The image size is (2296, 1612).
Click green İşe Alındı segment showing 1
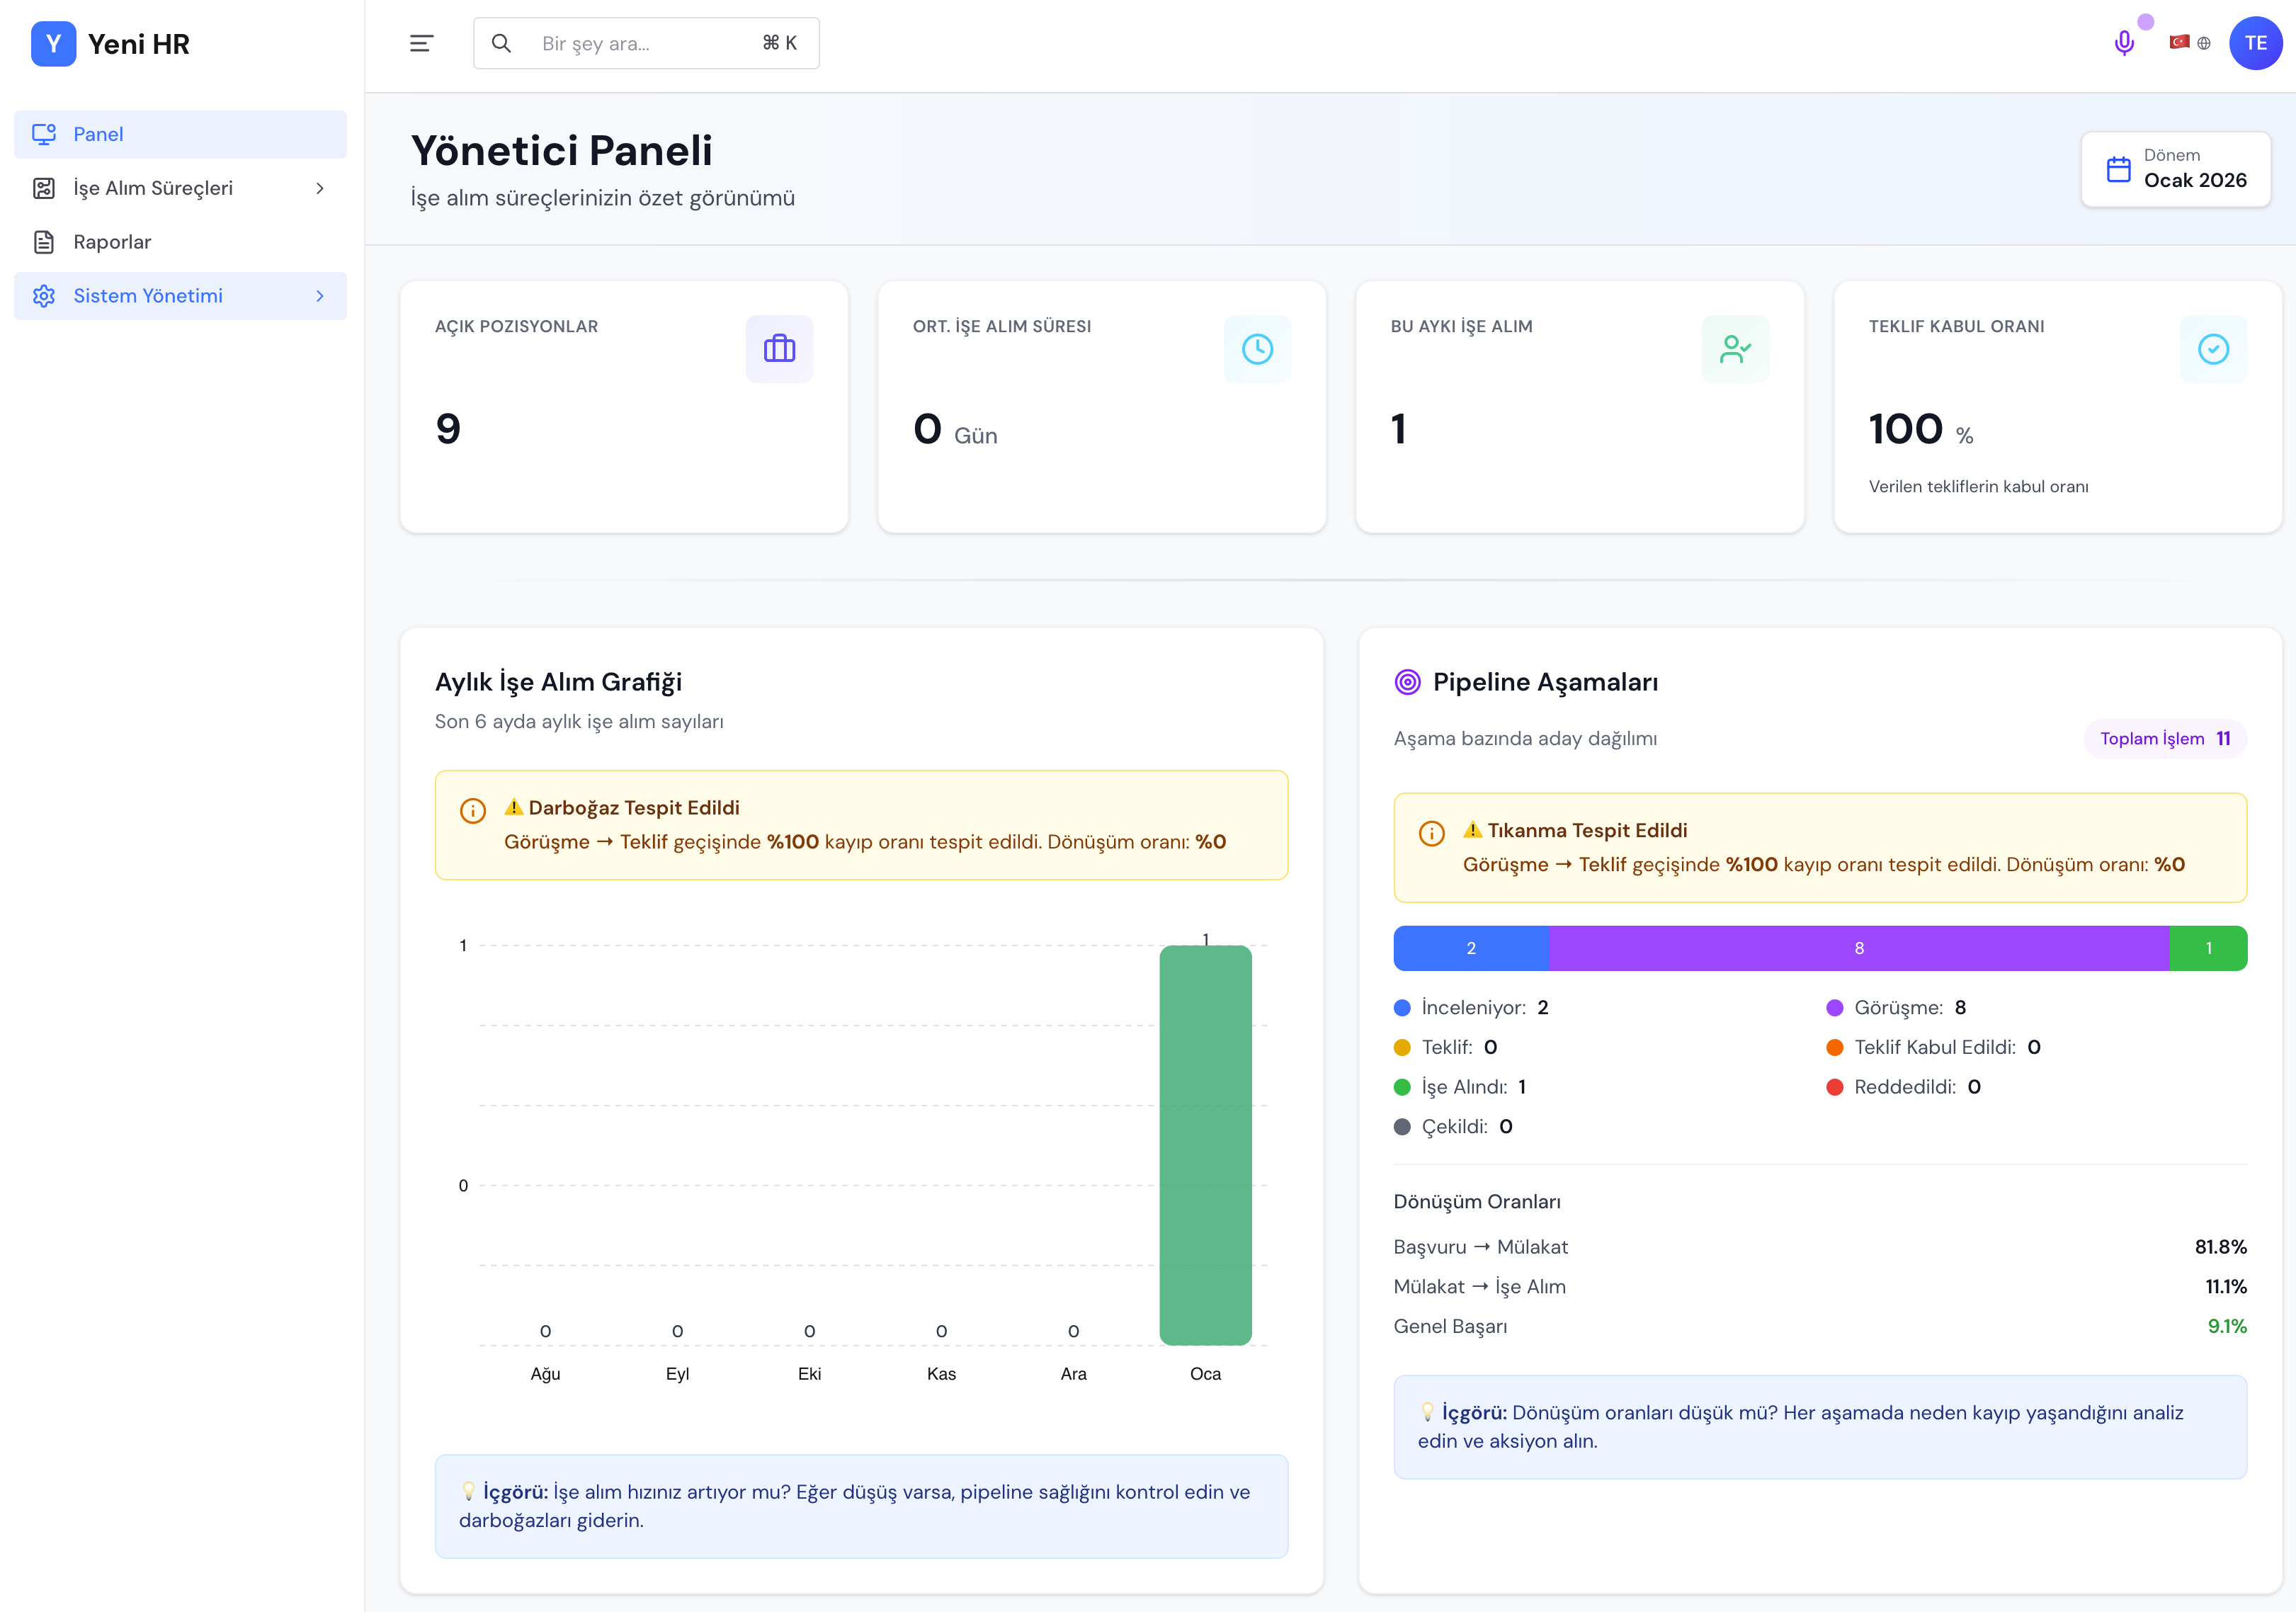[x=2208, y=948]
